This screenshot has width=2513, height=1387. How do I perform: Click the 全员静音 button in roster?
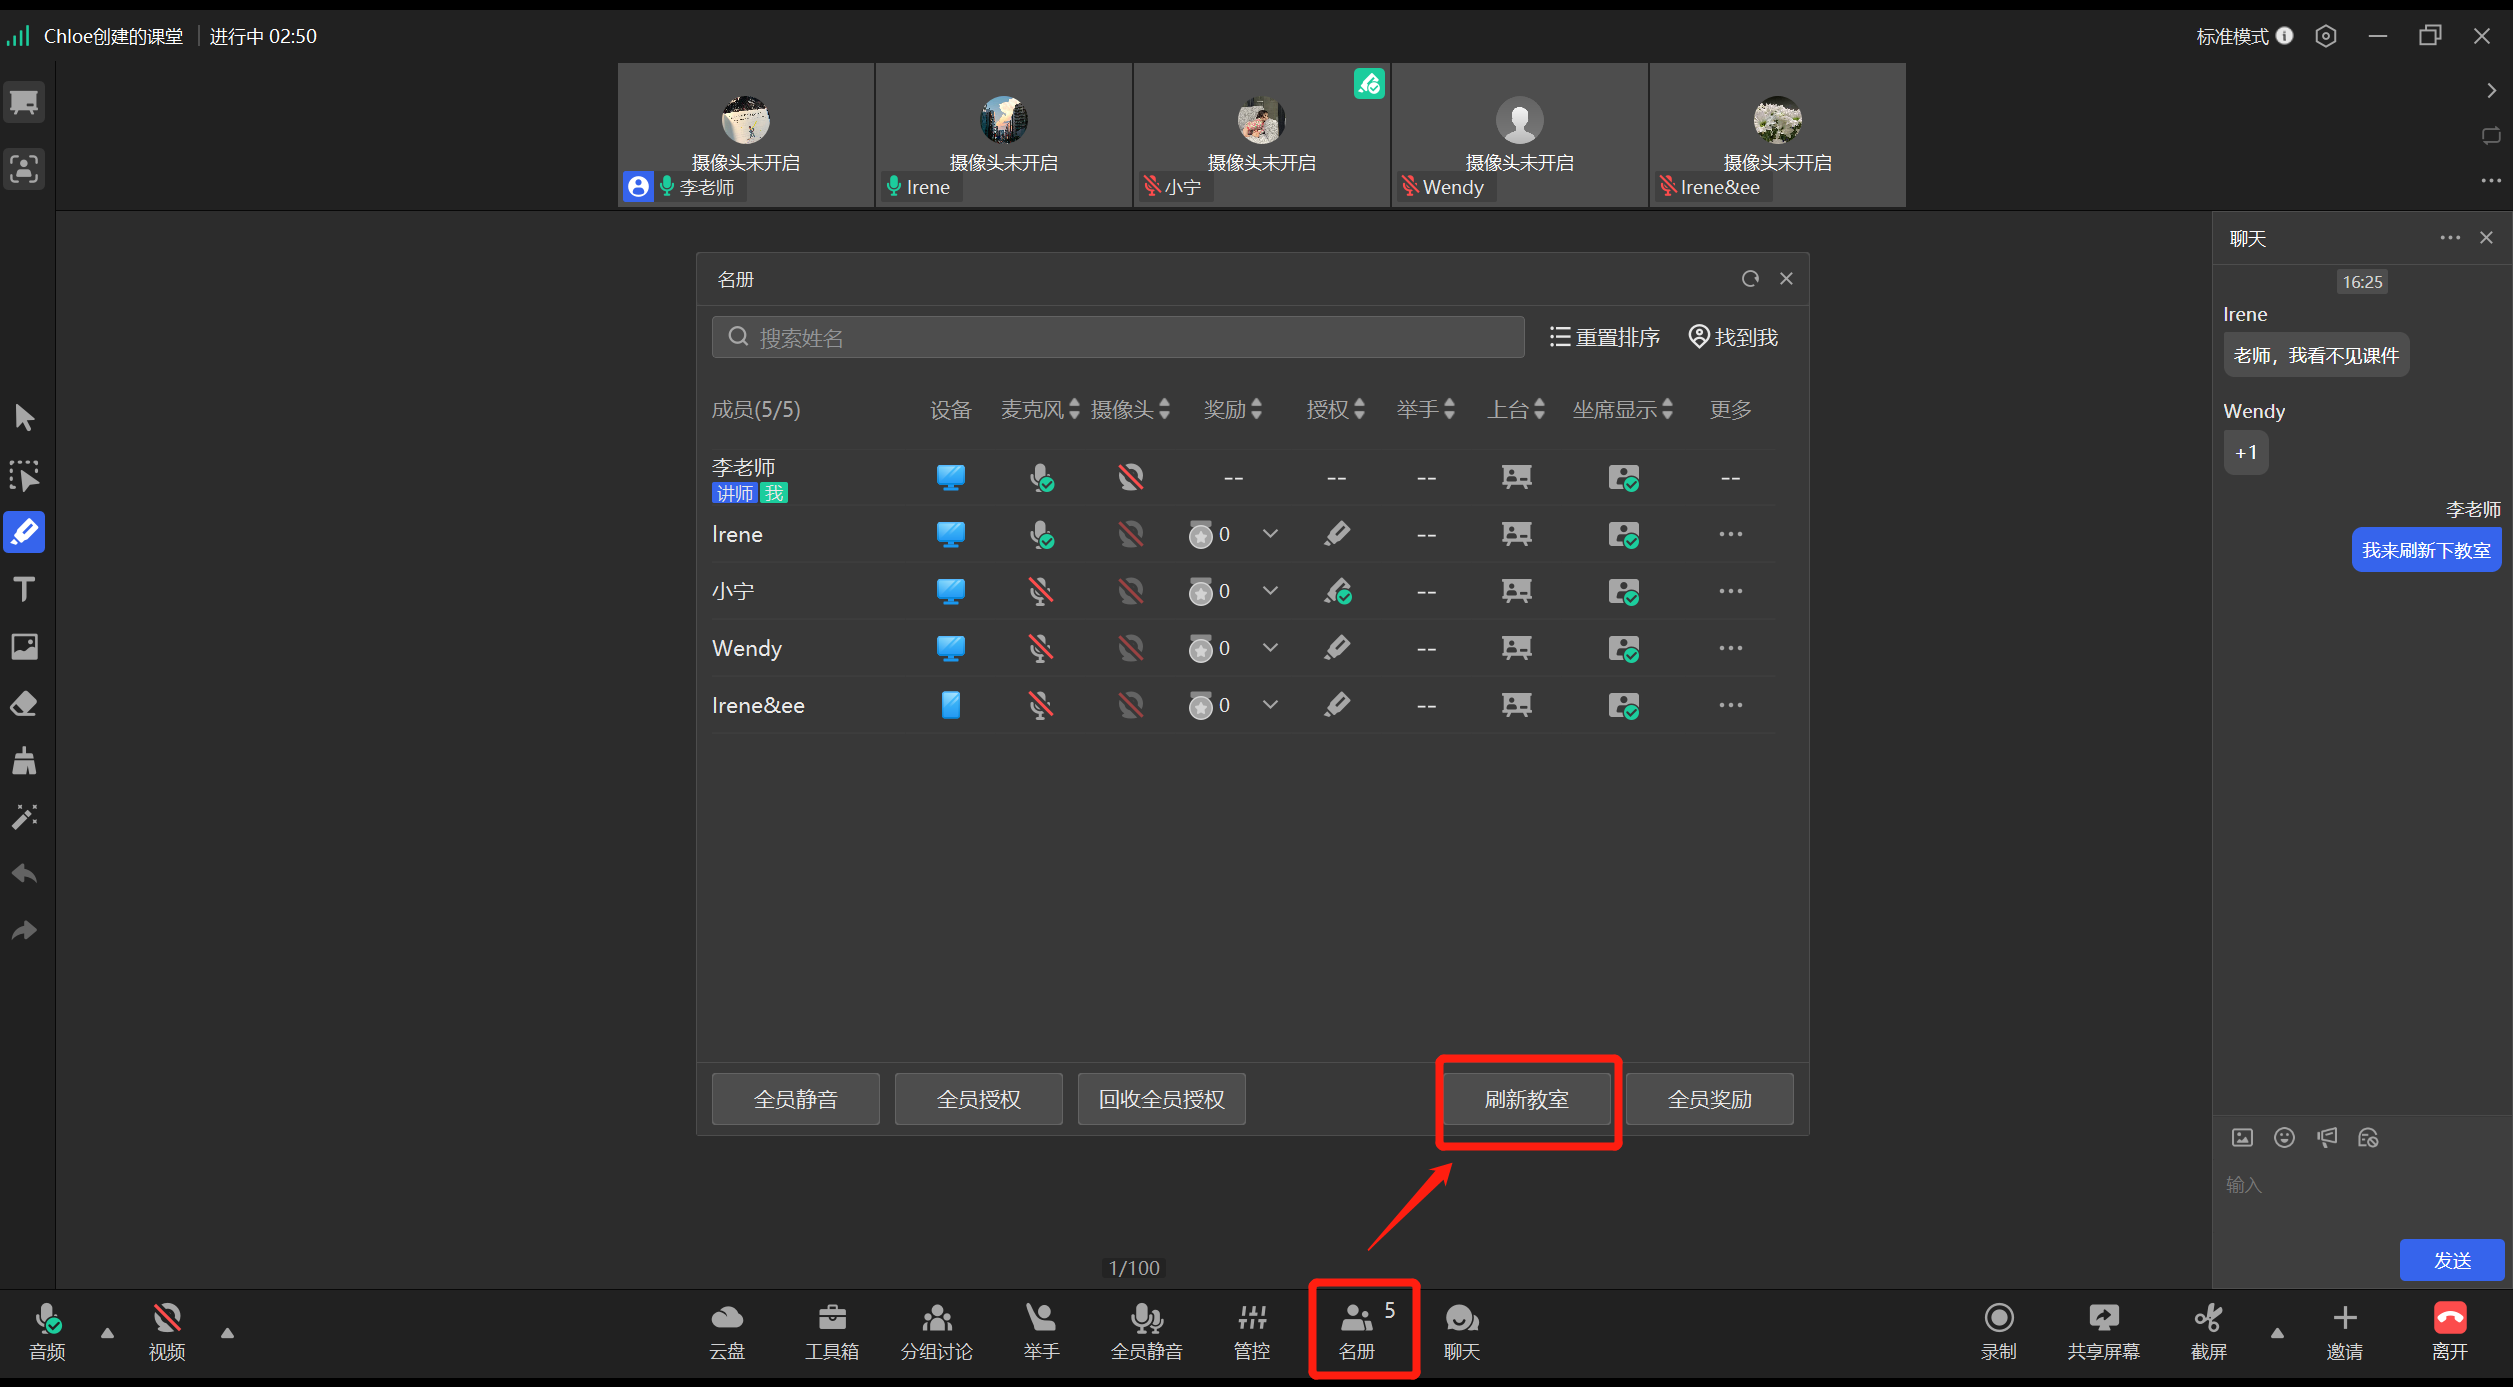795,1099
